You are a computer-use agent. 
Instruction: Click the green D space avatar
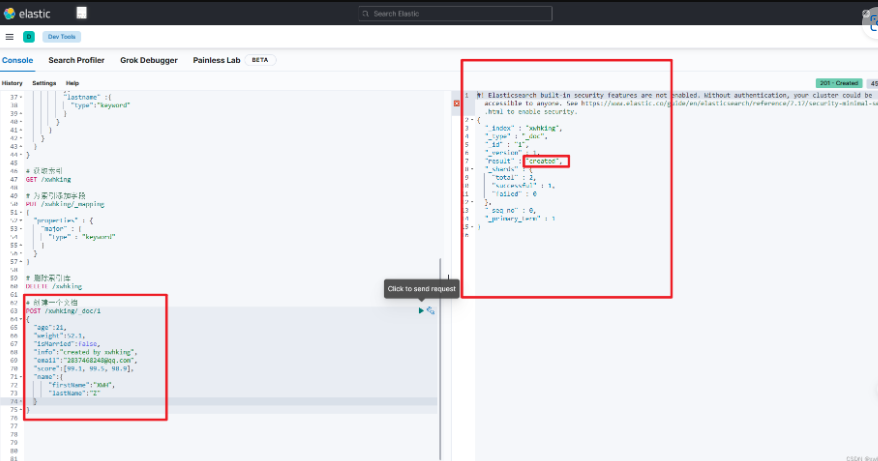[x=28, y=37]
